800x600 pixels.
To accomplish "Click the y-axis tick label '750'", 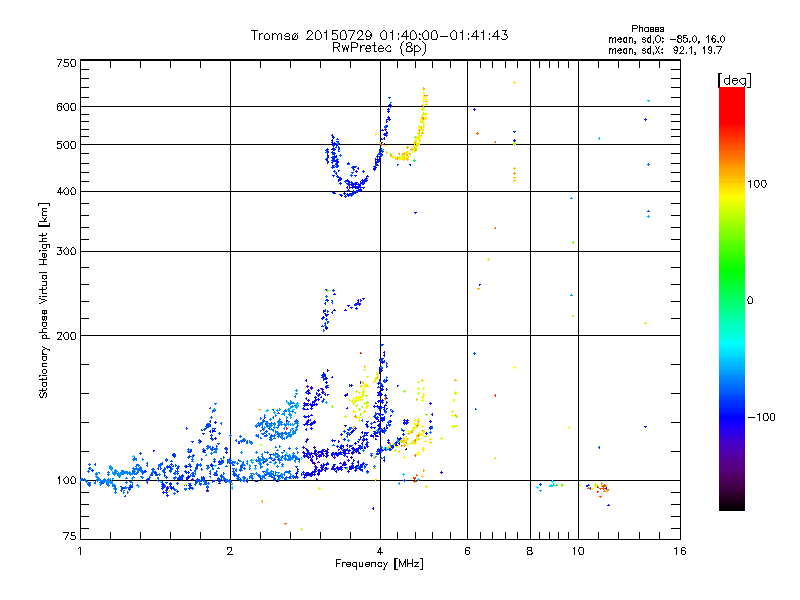I will pyautogui.click(x=67, y=63).
